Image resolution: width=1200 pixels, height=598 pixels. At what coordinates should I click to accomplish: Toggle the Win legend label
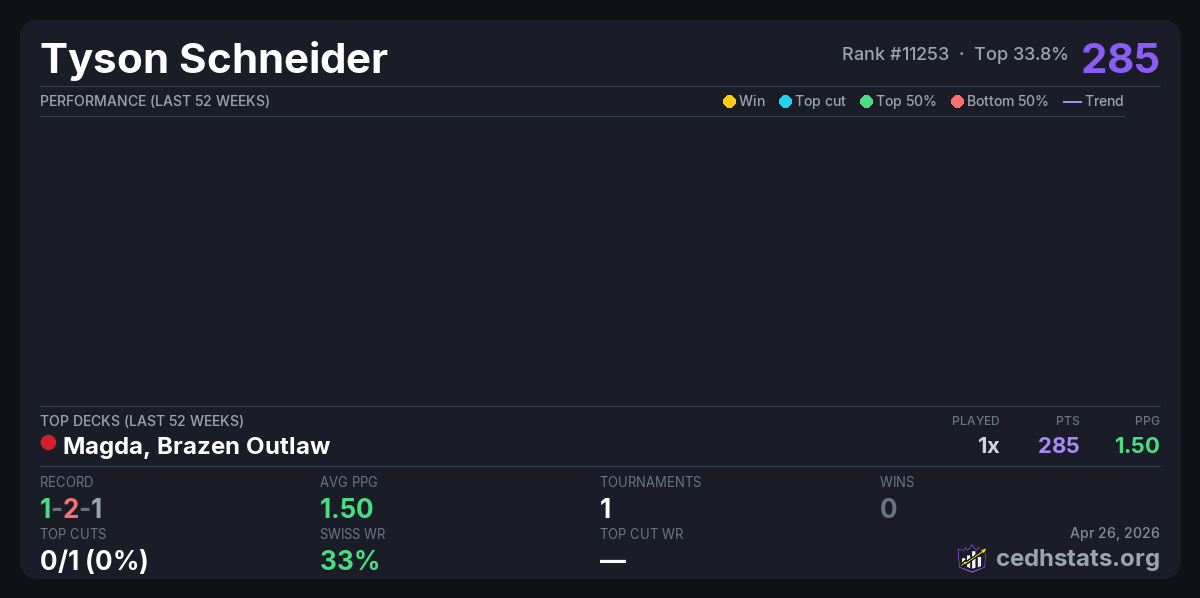coord(752,101)
